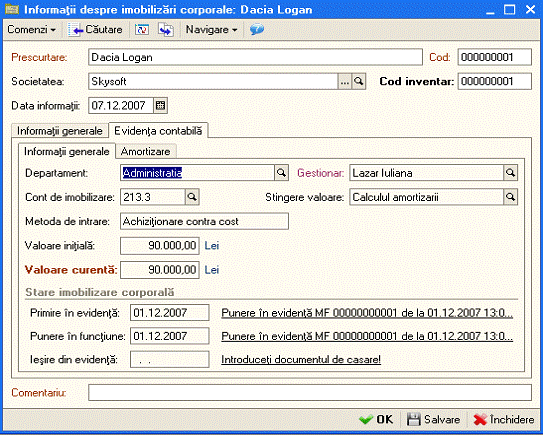Click ellipsis button in Societatea field
The height and width of the screenshot is (435, 547).
click(x=345, y=82)
